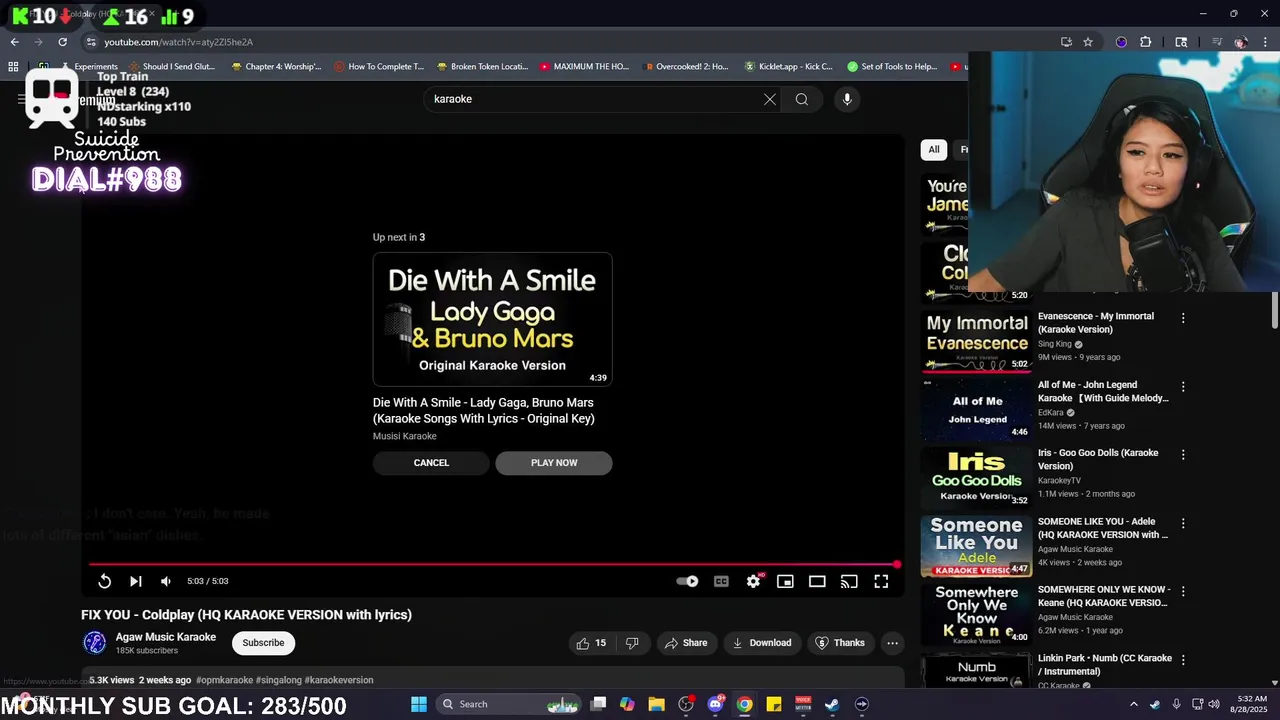Open the player settings gear
The image size is (1280, 720).
click(x=753, y=581)
